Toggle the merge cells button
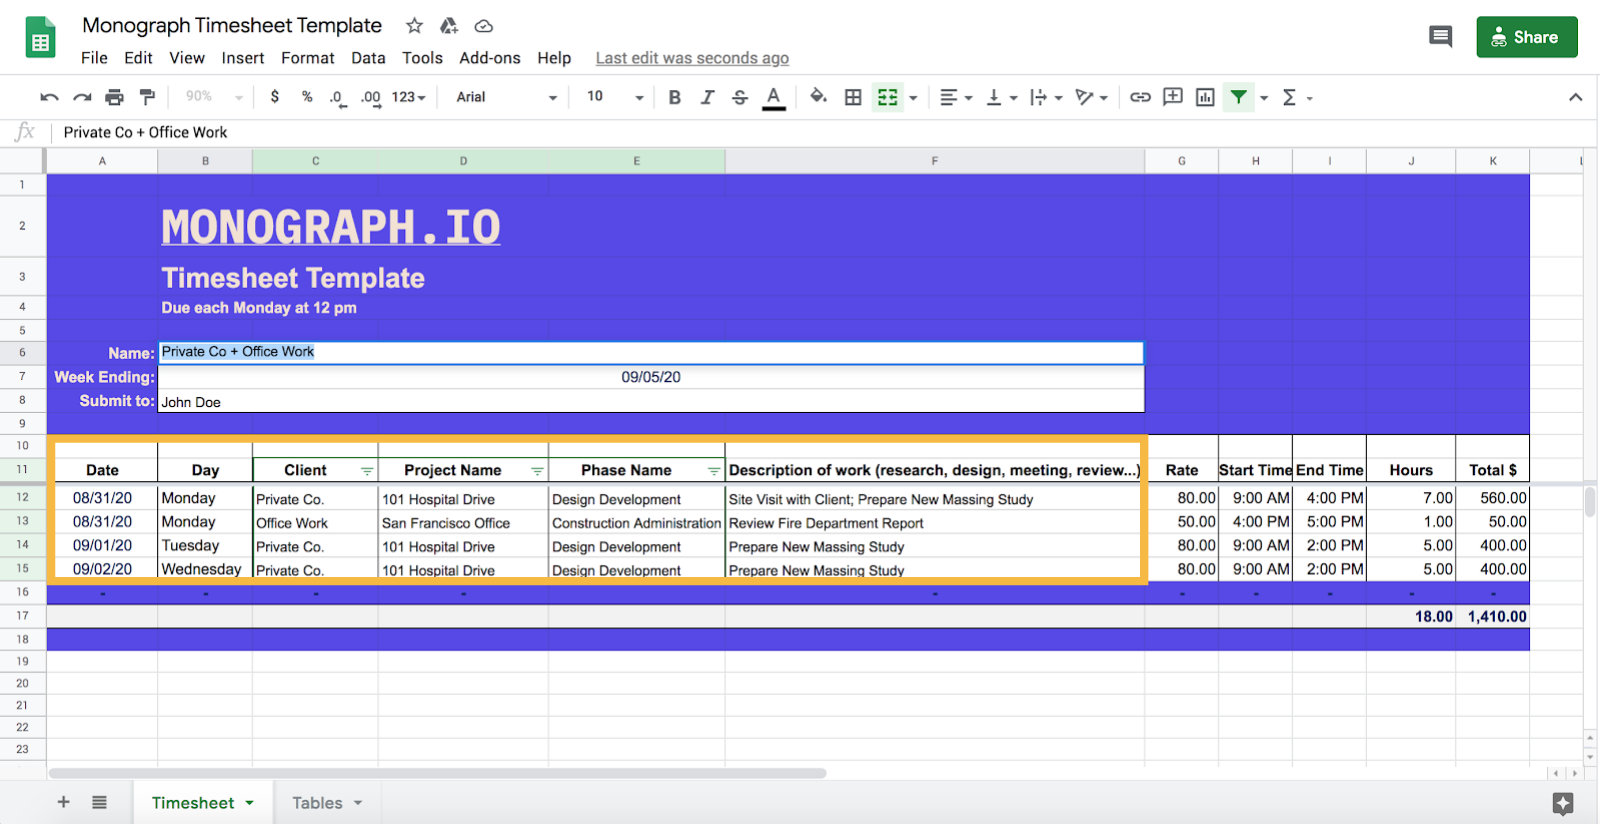The width and height of the screenshot is (1600, 824). tap(887, 97)
